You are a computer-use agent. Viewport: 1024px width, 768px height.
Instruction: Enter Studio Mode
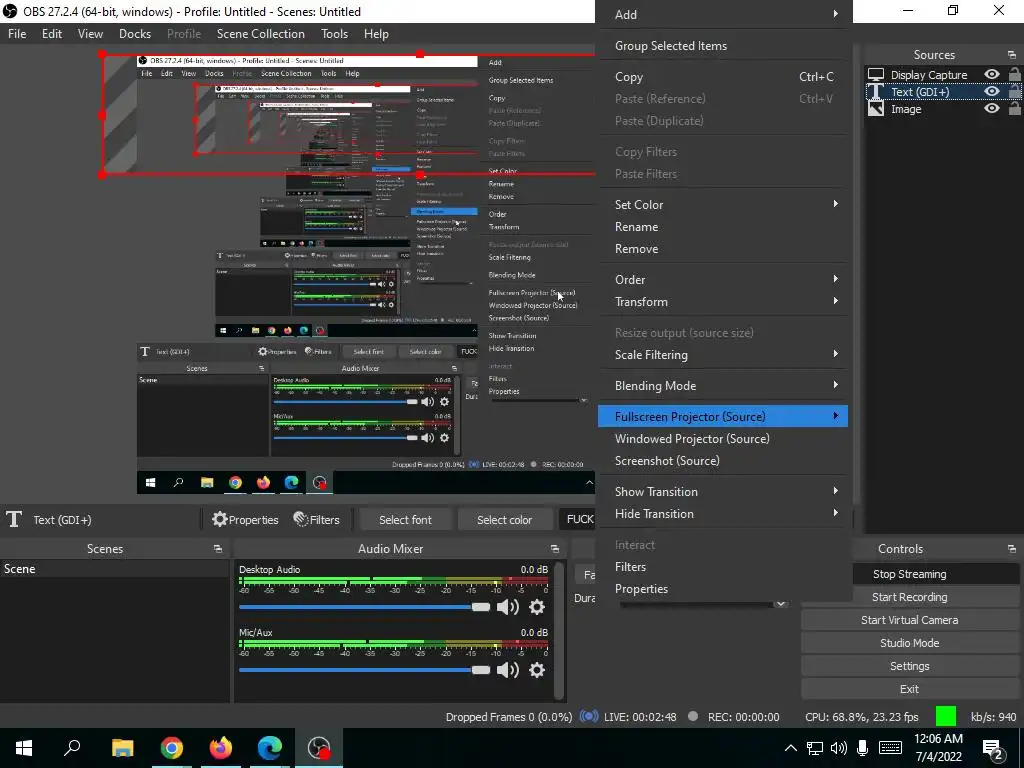(x=910, y=643)
